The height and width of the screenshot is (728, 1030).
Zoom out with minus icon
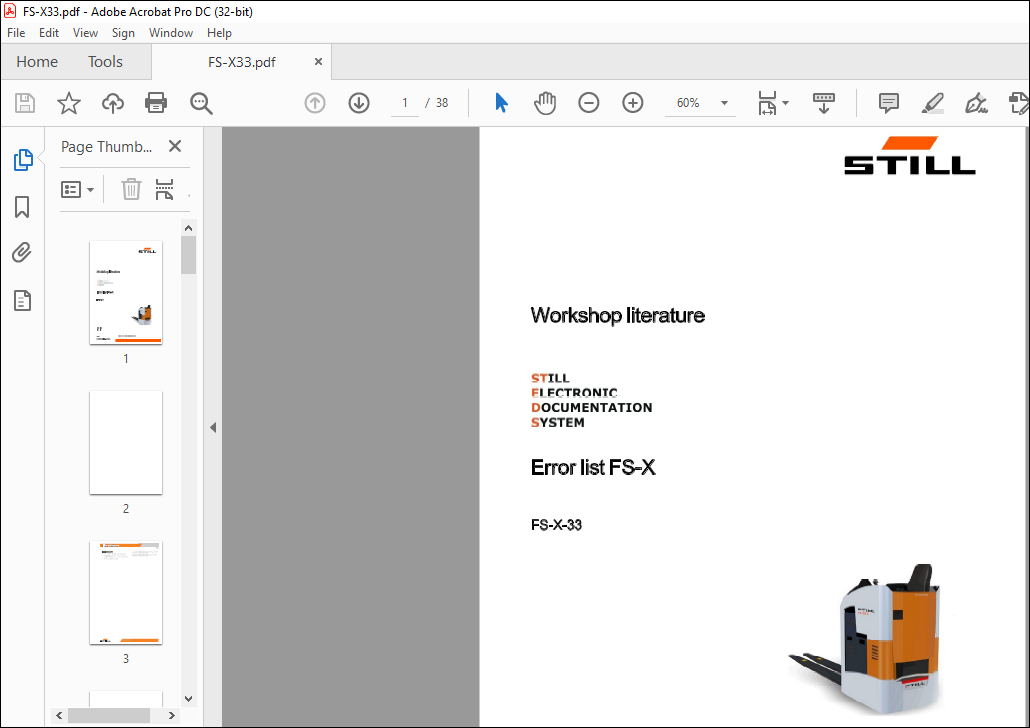589,103
